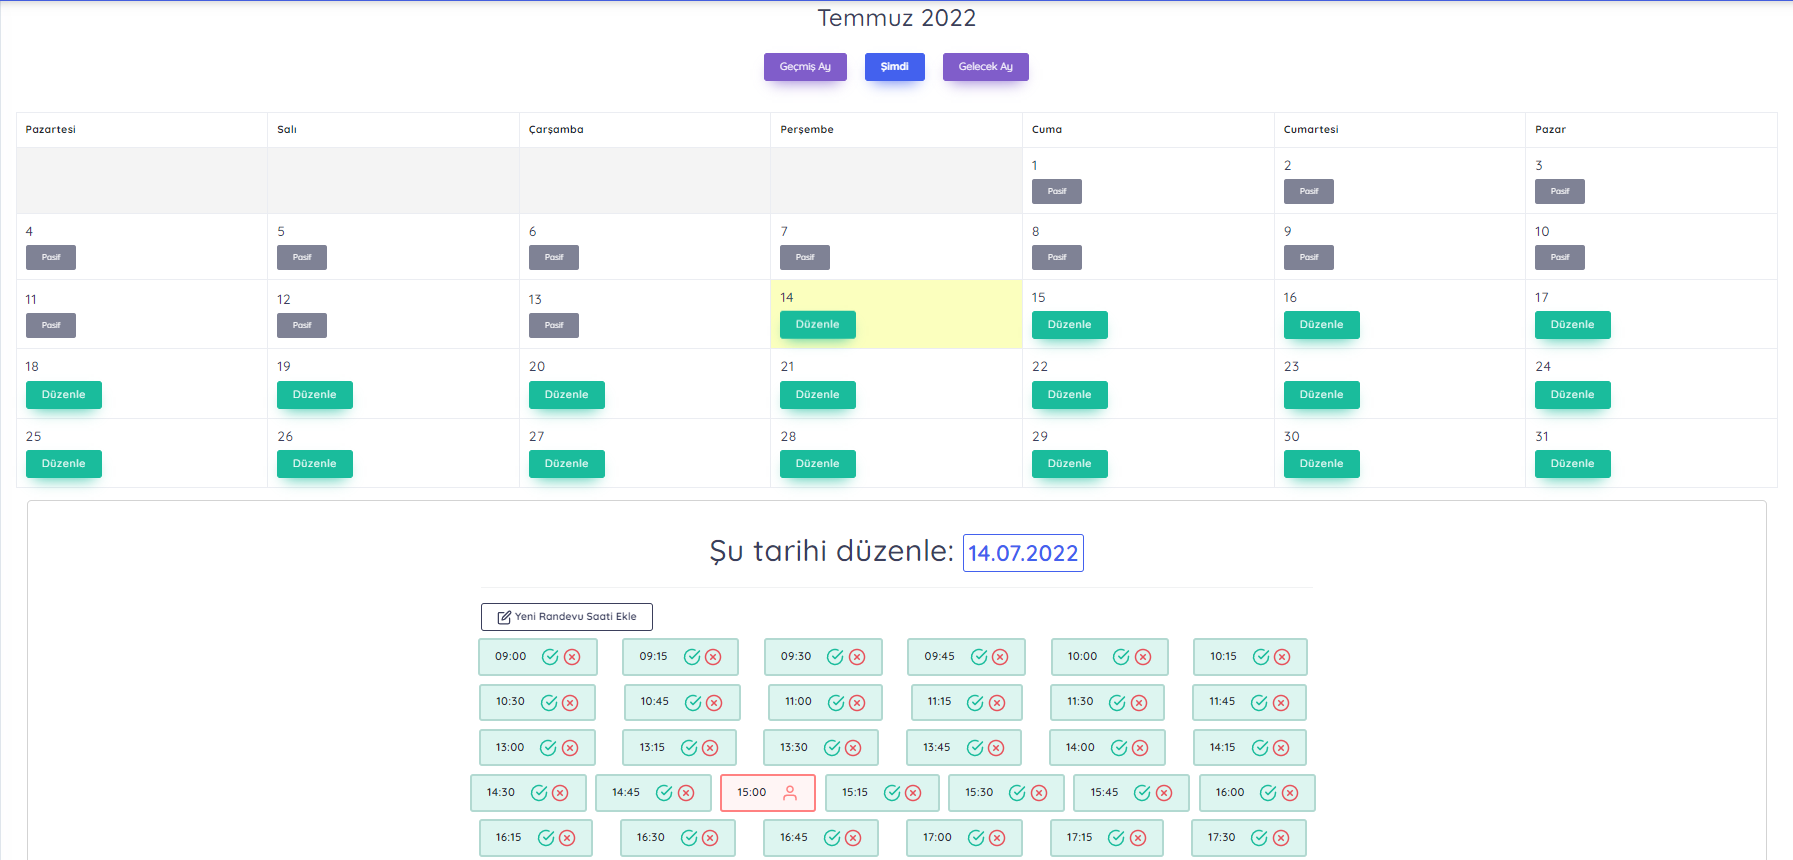The image size is (1793, 860).
Task: Click the Pazartesi column header
Action: click(51, 130)
